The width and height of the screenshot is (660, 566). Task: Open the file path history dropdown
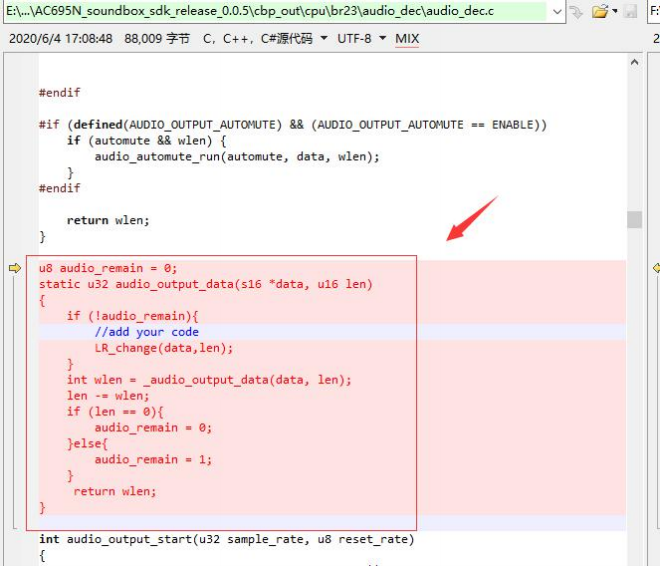point(557,12)
